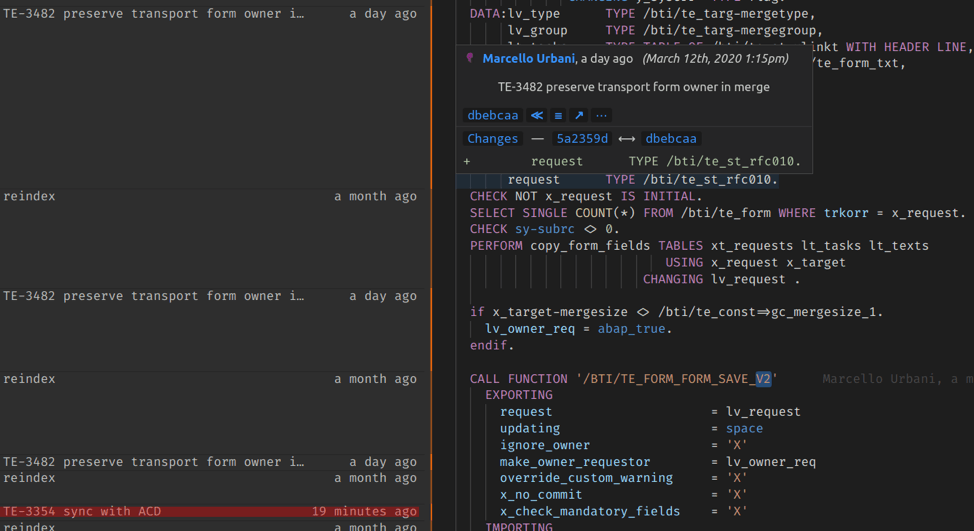Click highlighted code line 'request TYPE /bti/te_st_rfc010.'
The width and height of the screenshot is (974, 531).
(643, 179)
